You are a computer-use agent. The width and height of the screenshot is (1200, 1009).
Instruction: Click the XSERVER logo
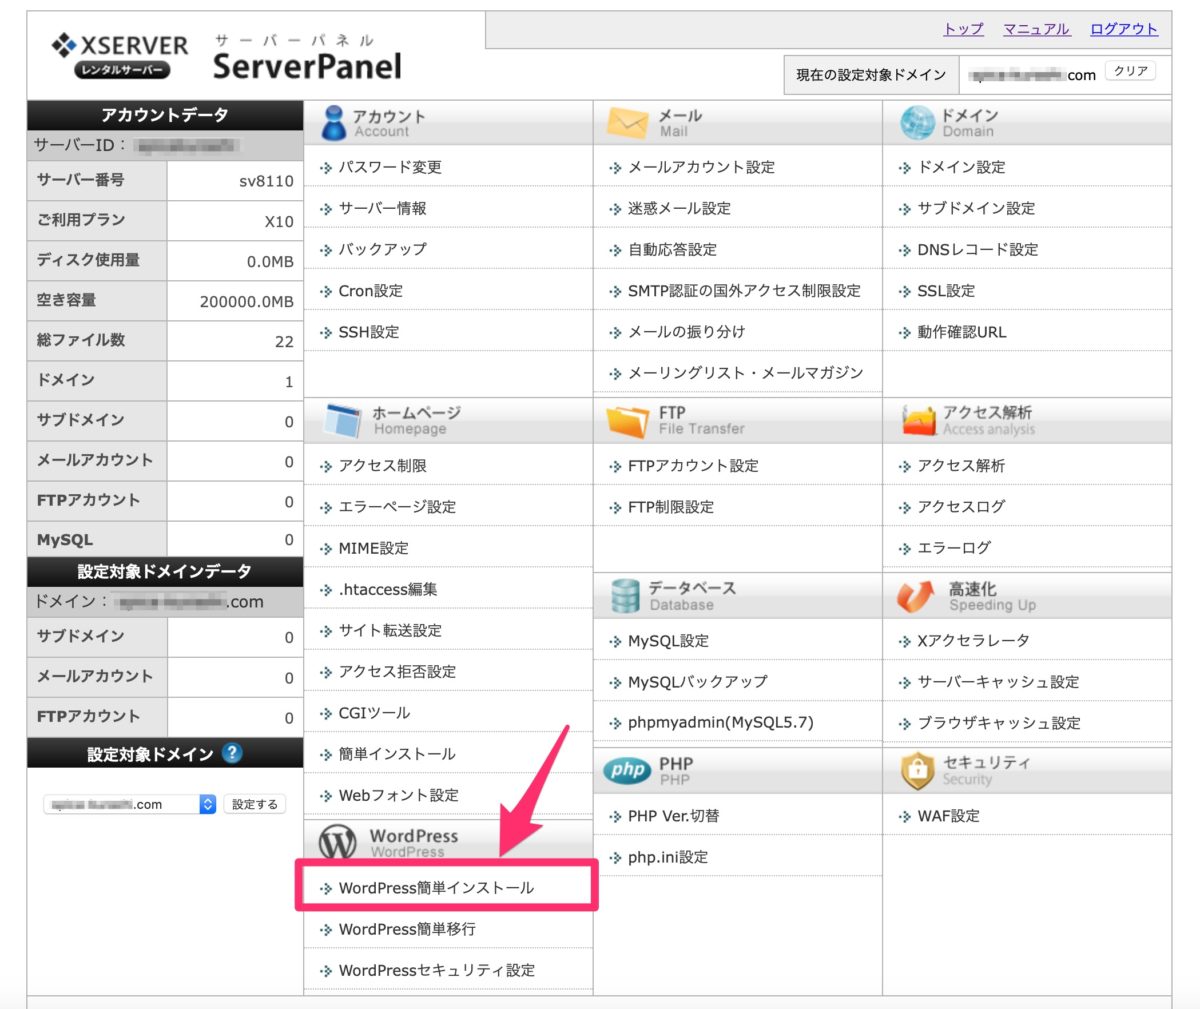point(120,57)
